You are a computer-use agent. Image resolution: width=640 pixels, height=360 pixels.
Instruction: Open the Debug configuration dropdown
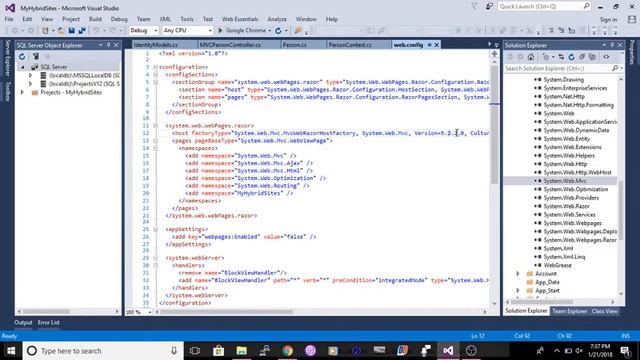coord(144,31)
